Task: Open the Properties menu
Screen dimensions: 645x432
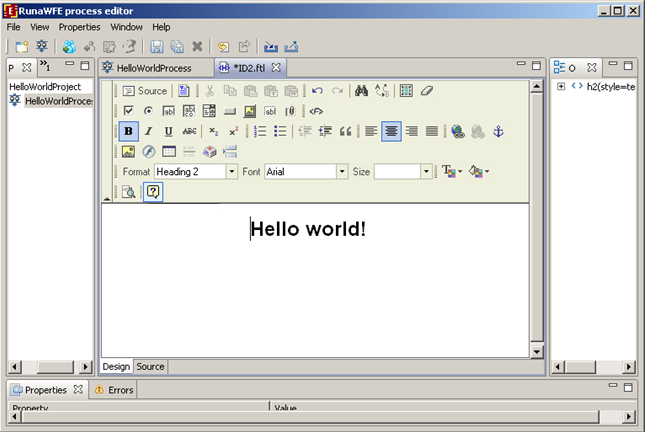Action: pyautogui.click(x=79, y=27)
